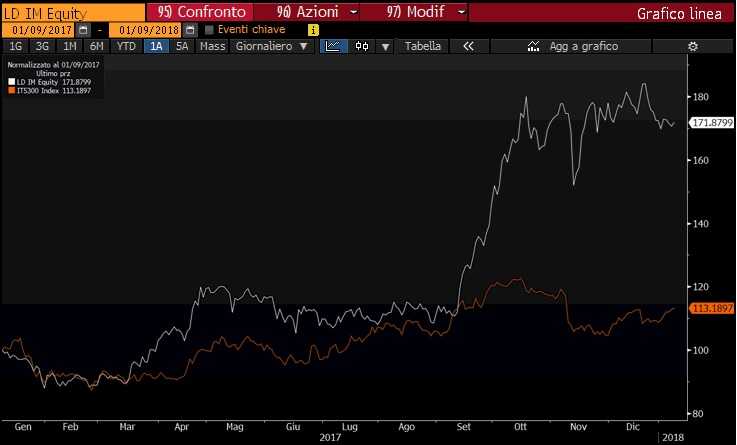Collapse panel with the double chevron icon
737x445 pixels.
[469, 46]
